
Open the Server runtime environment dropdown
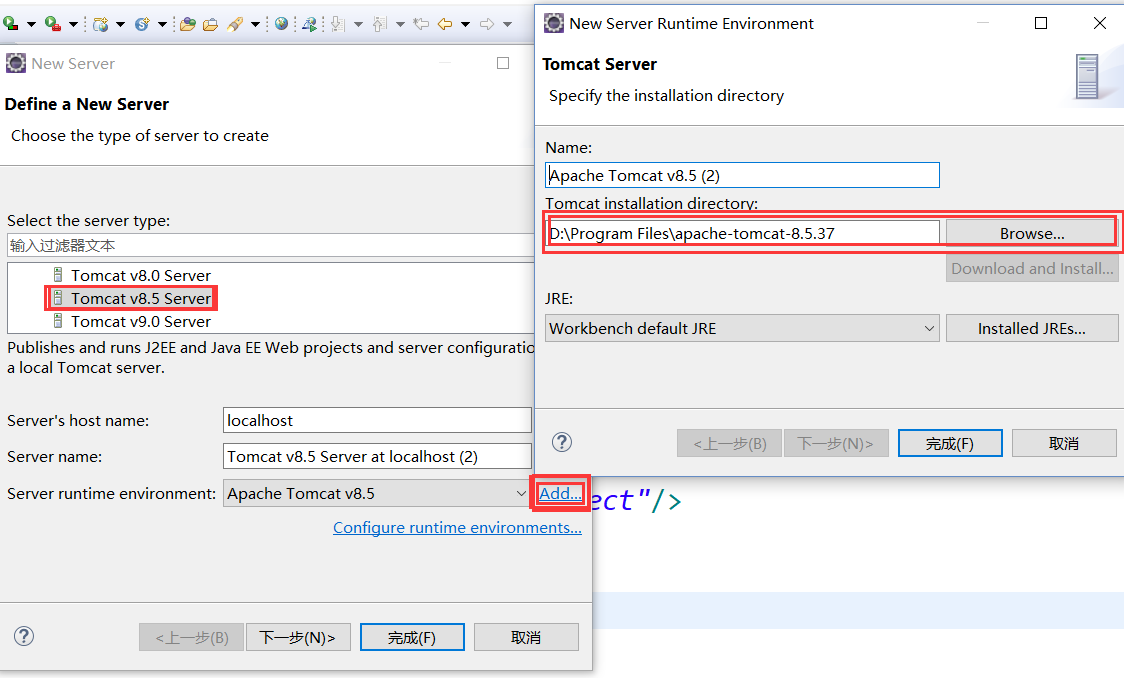pos(520,493)
